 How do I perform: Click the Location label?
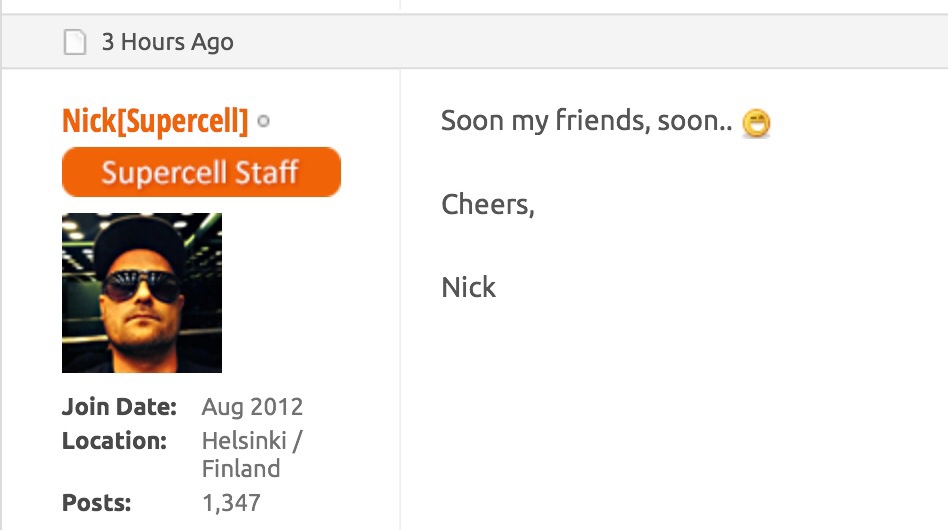pos(114,441)
